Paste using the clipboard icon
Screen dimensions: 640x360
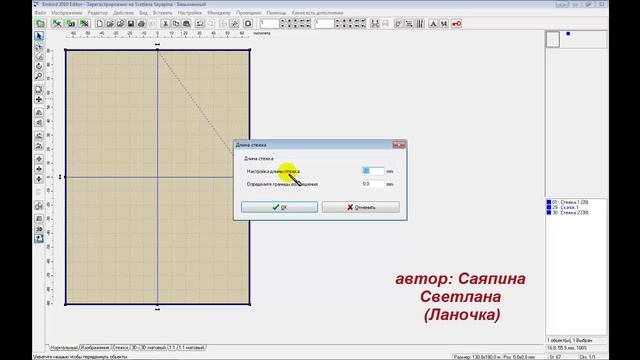pos(187,24)
